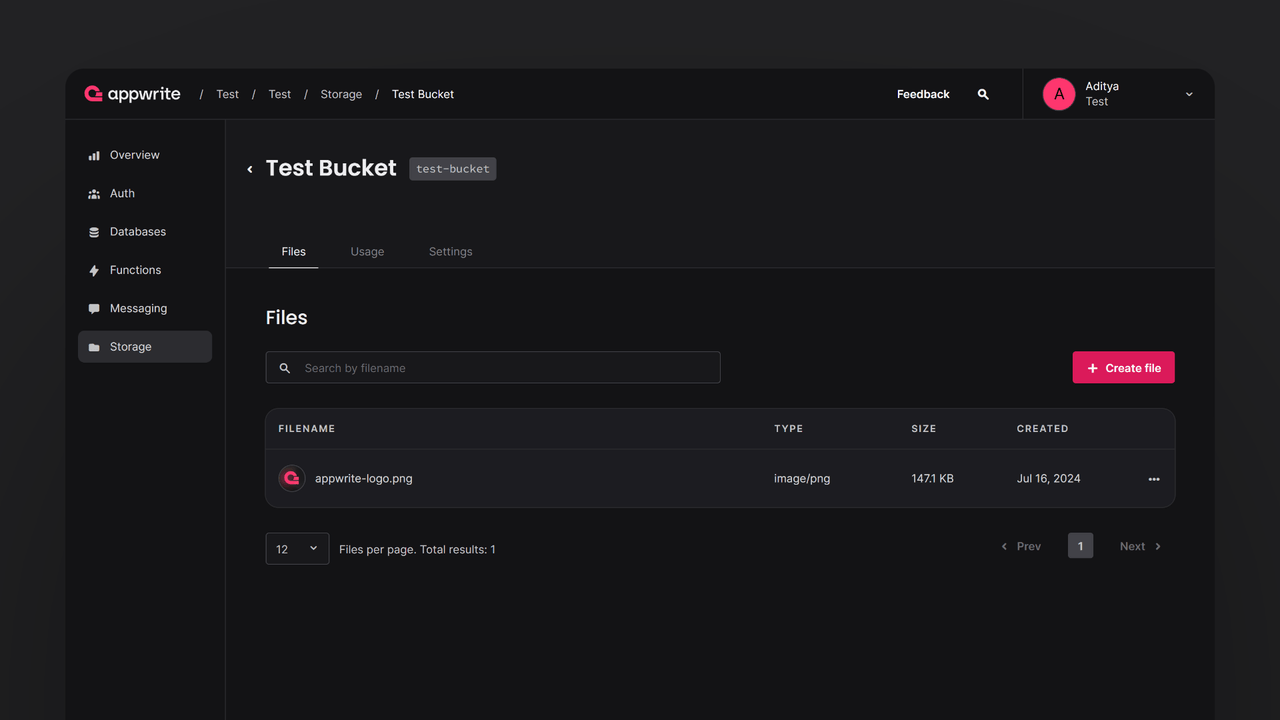Select page 1 in pagination
The width and height of the screenshot is (1280, 720).
pyautogui.click(x=1080, y=546)
